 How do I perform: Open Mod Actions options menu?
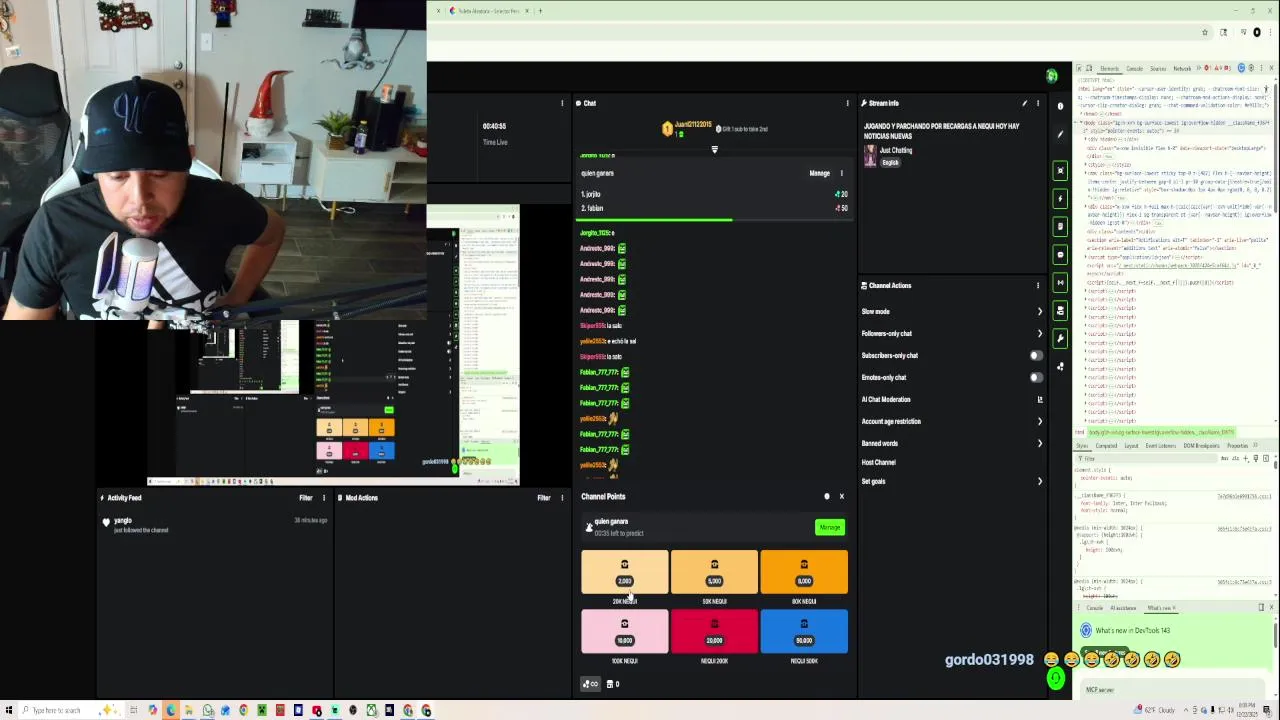562,497
